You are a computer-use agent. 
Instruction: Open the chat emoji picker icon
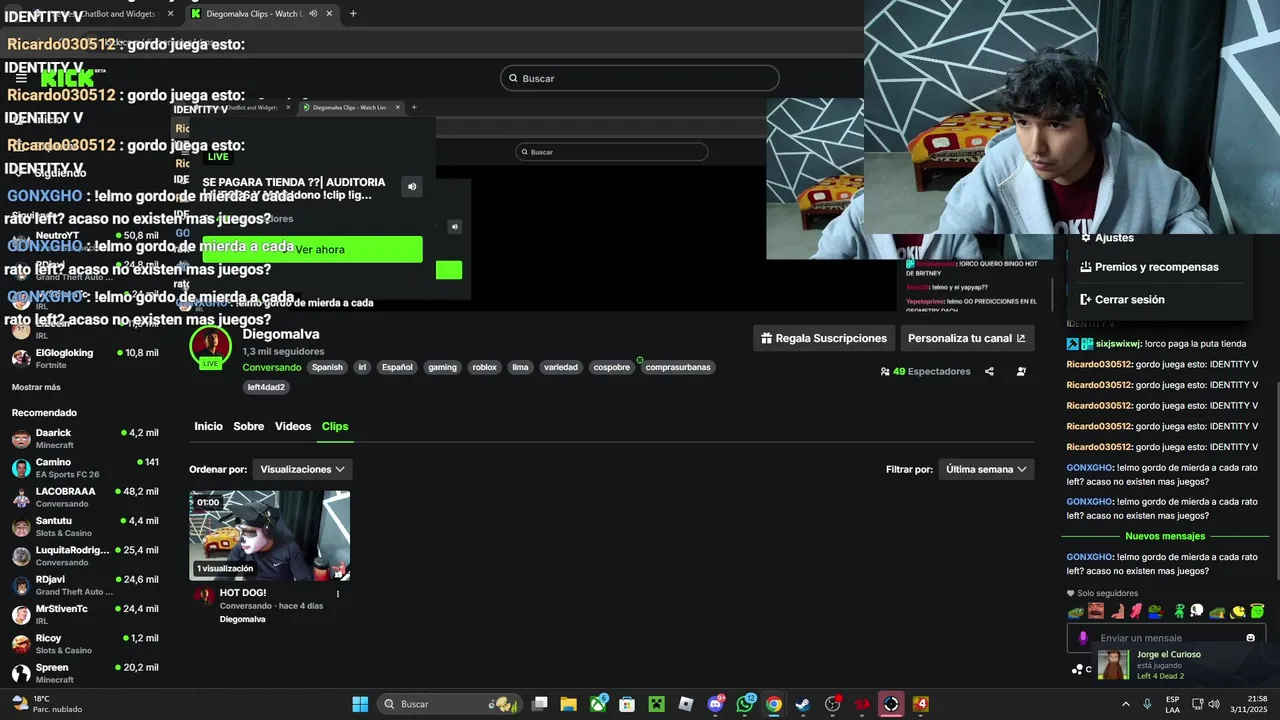point(1251,638)
